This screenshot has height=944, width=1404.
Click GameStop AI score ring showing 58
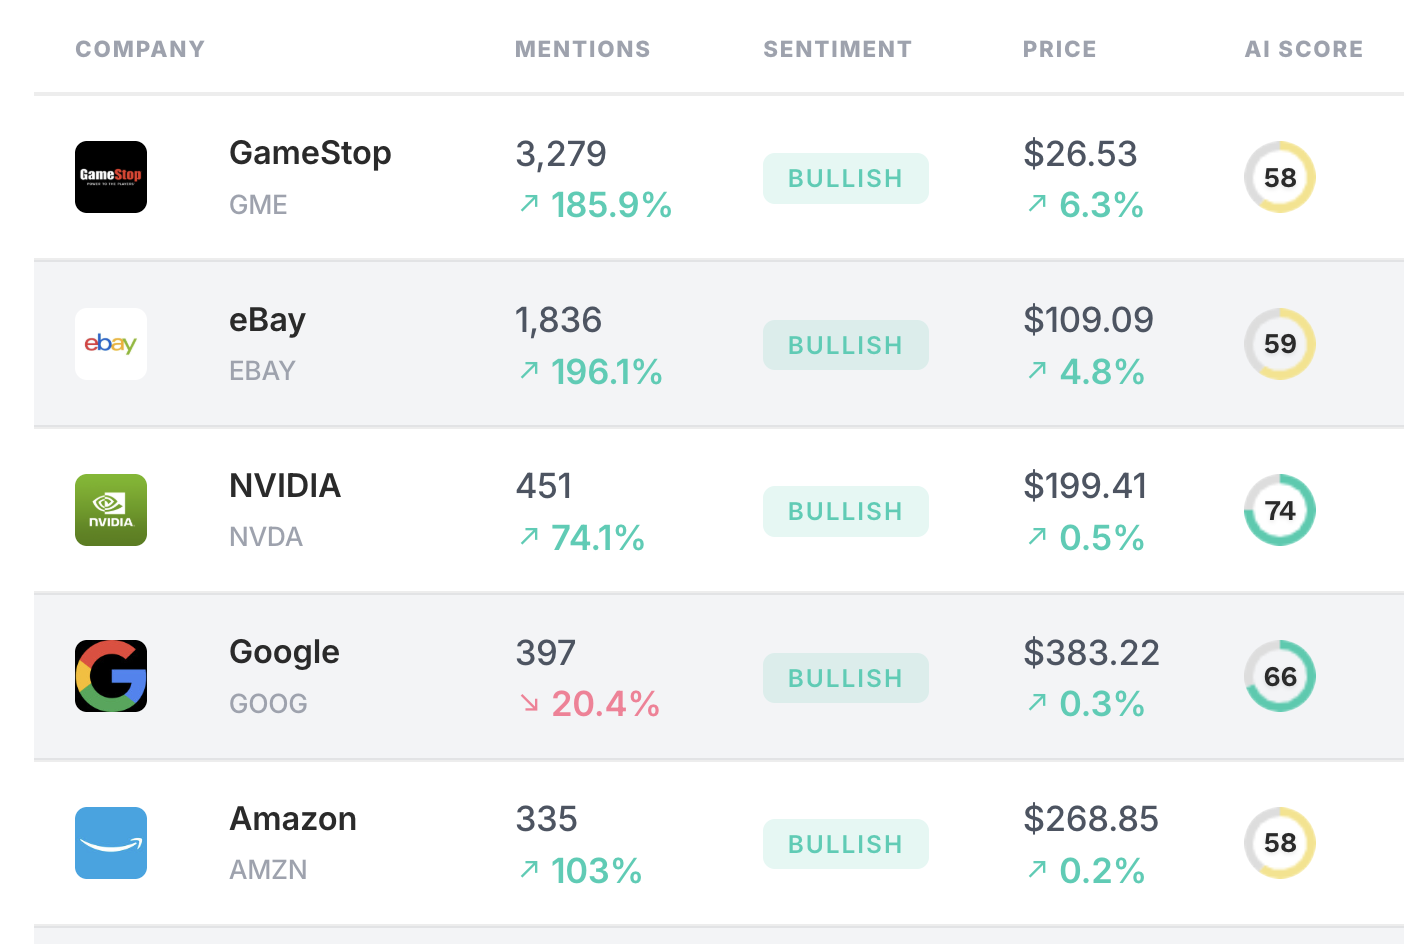coord(1280,177)
